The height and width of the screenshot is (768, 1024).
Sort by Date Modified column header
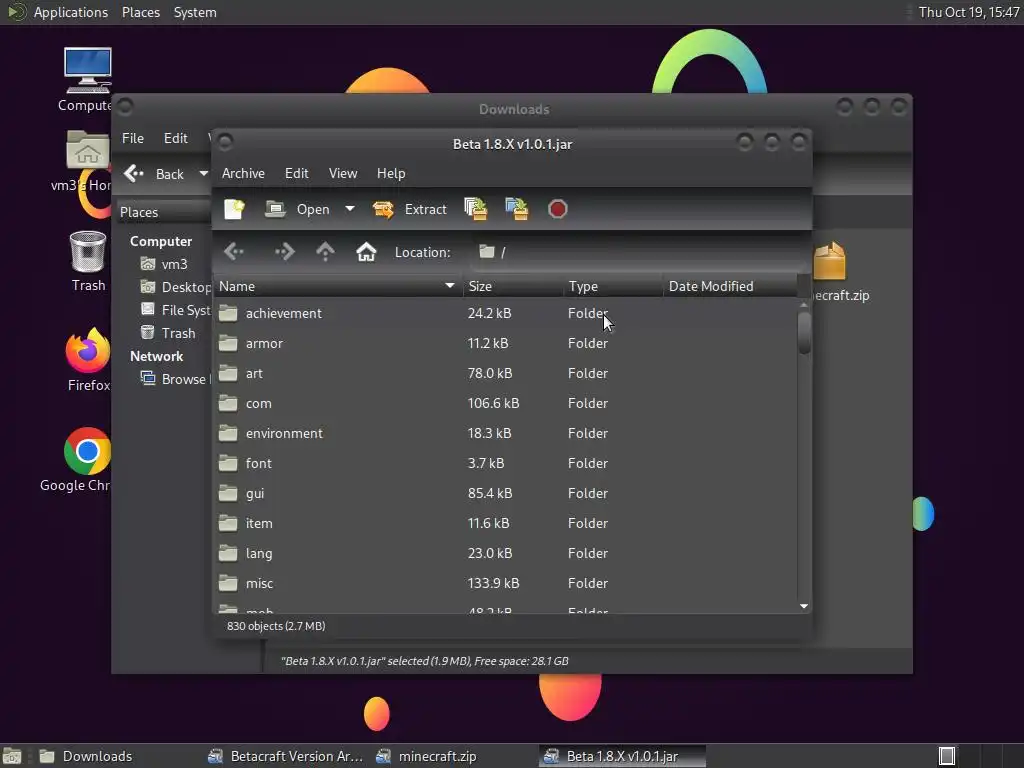coord(730,286)
